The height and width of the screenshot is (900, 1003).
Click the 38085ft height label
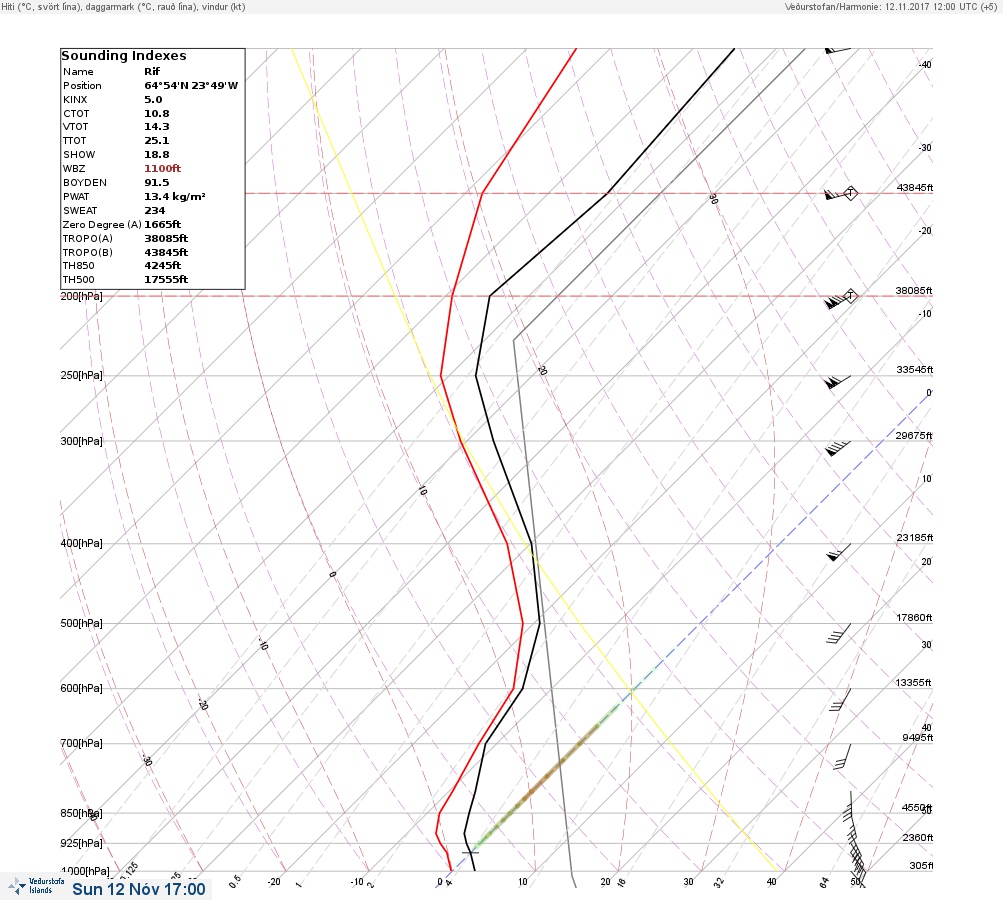(914, 291)
